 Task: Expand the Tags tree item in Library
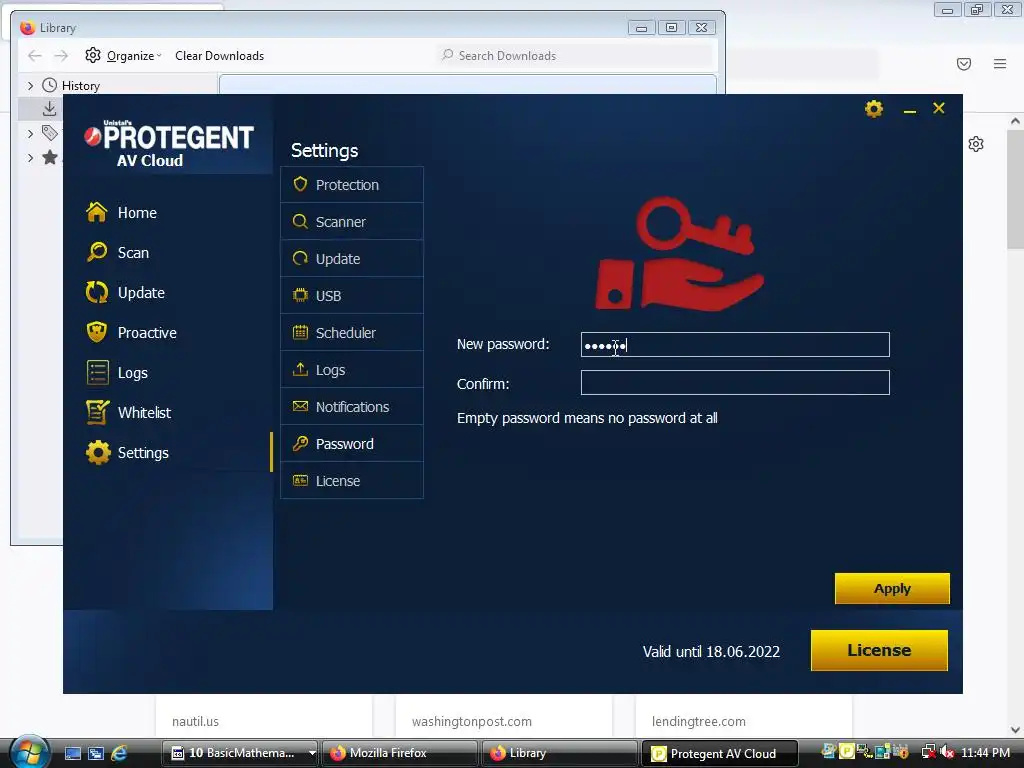point(30,133)
